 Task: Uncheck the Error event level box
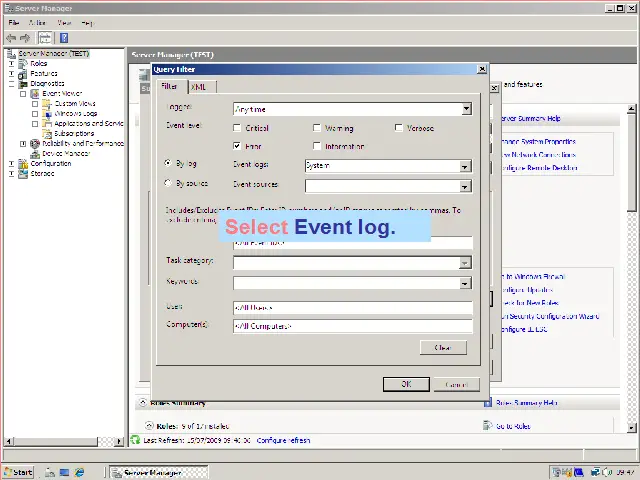point(237,146)
